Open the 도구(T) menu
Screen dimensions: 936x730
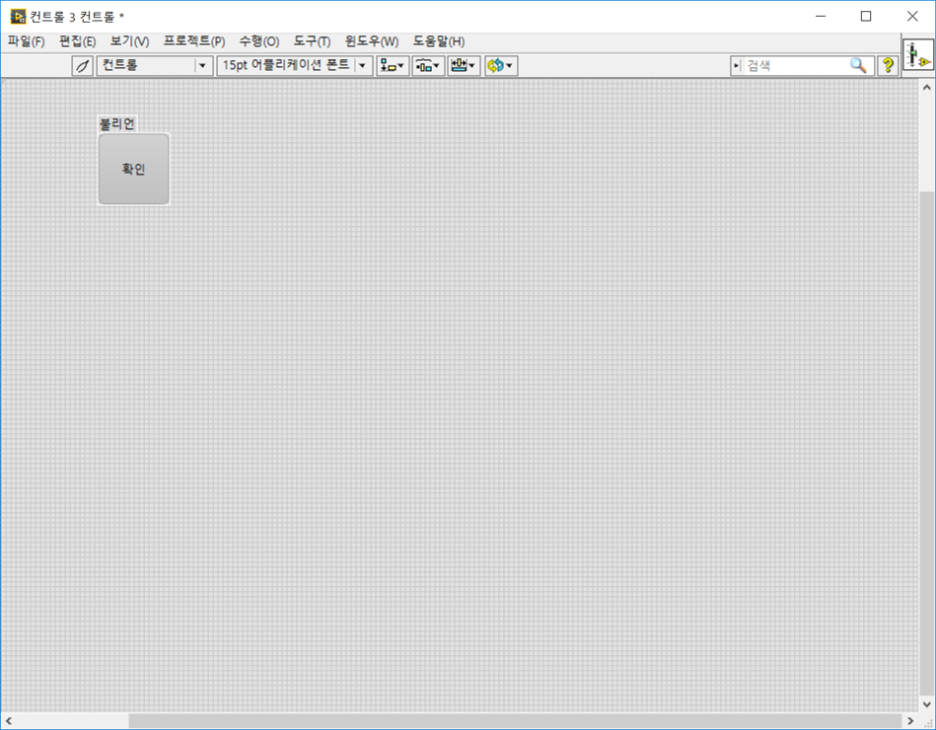(312, 41)
